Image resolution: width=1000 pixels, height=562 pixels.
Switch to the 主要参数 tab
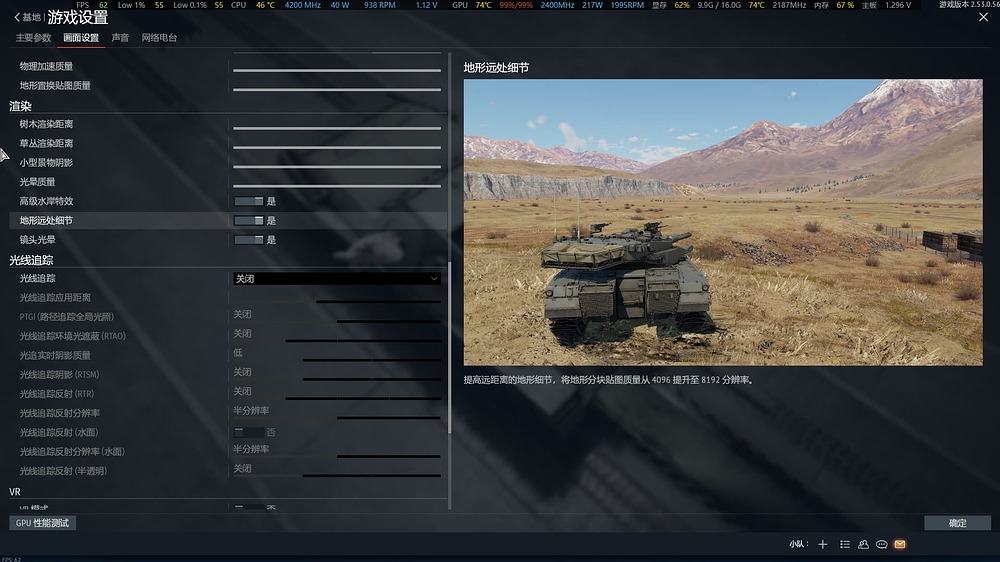33,38
